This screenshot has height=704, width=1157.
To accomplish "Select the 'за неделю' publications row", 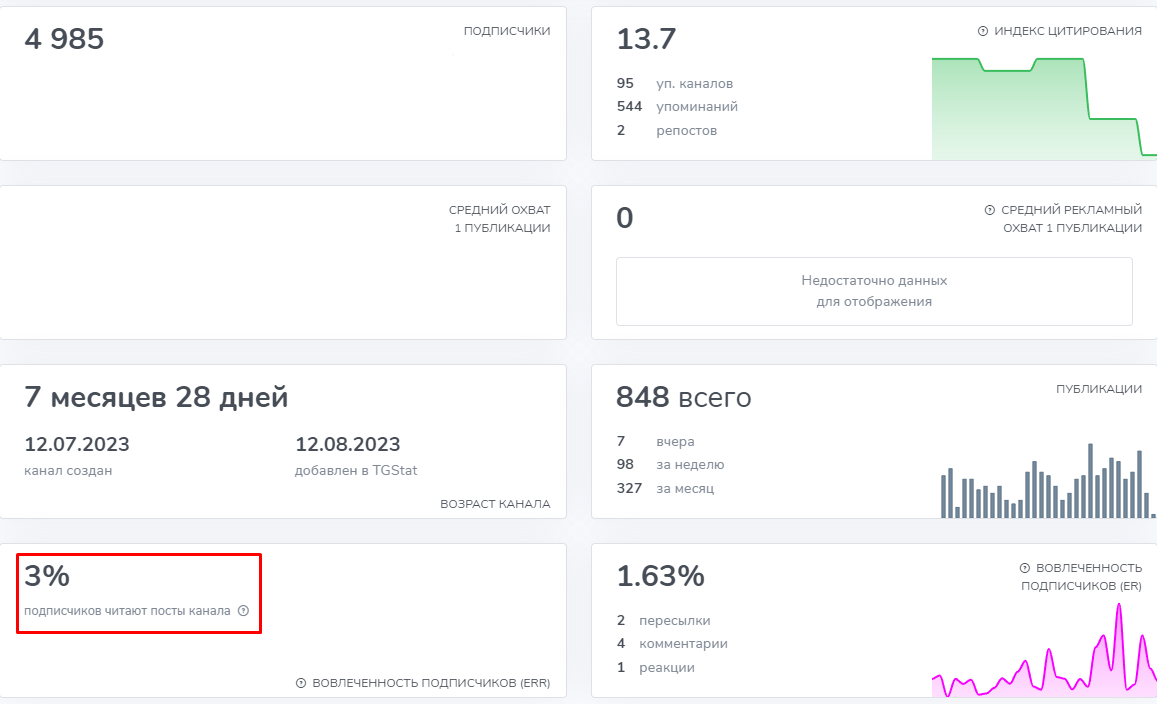I will point(670,464).
